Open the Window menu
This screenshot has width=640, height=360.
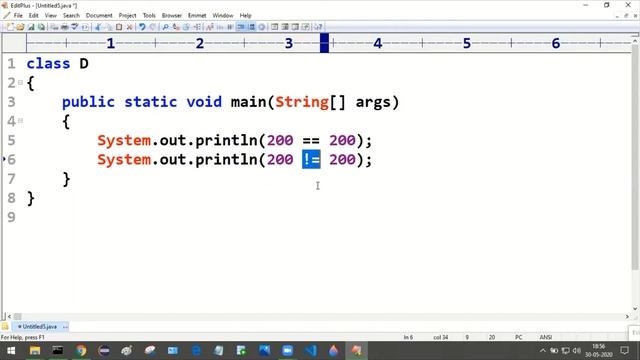[222, 16]
